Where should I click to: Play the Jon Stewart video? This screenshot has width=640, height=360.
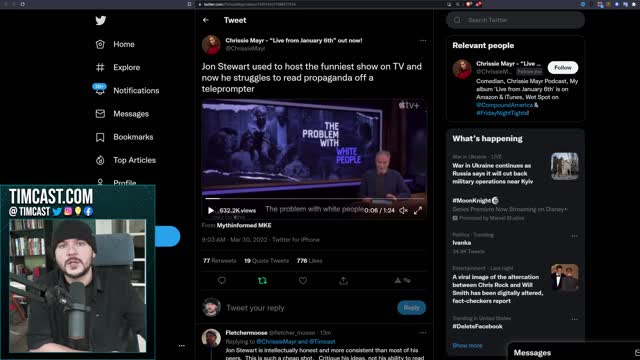pos(211,211)
